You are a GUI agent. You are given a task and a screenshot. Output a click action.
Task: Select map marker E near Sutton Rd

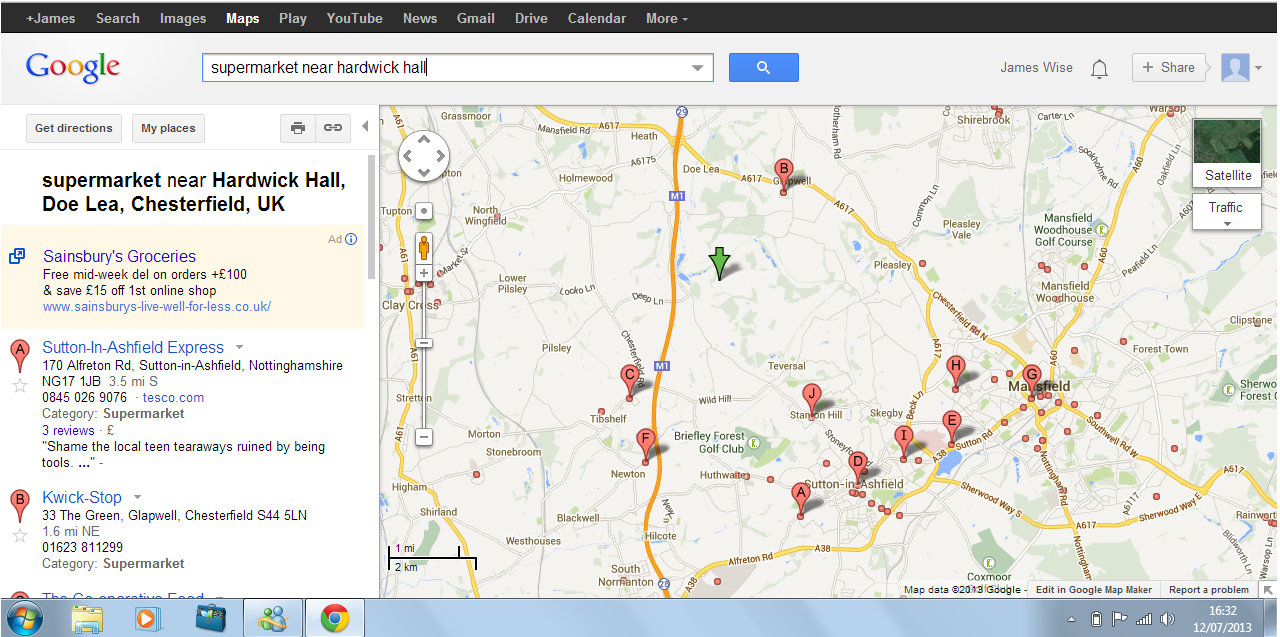pyautogui.click(x=951, y=427)
